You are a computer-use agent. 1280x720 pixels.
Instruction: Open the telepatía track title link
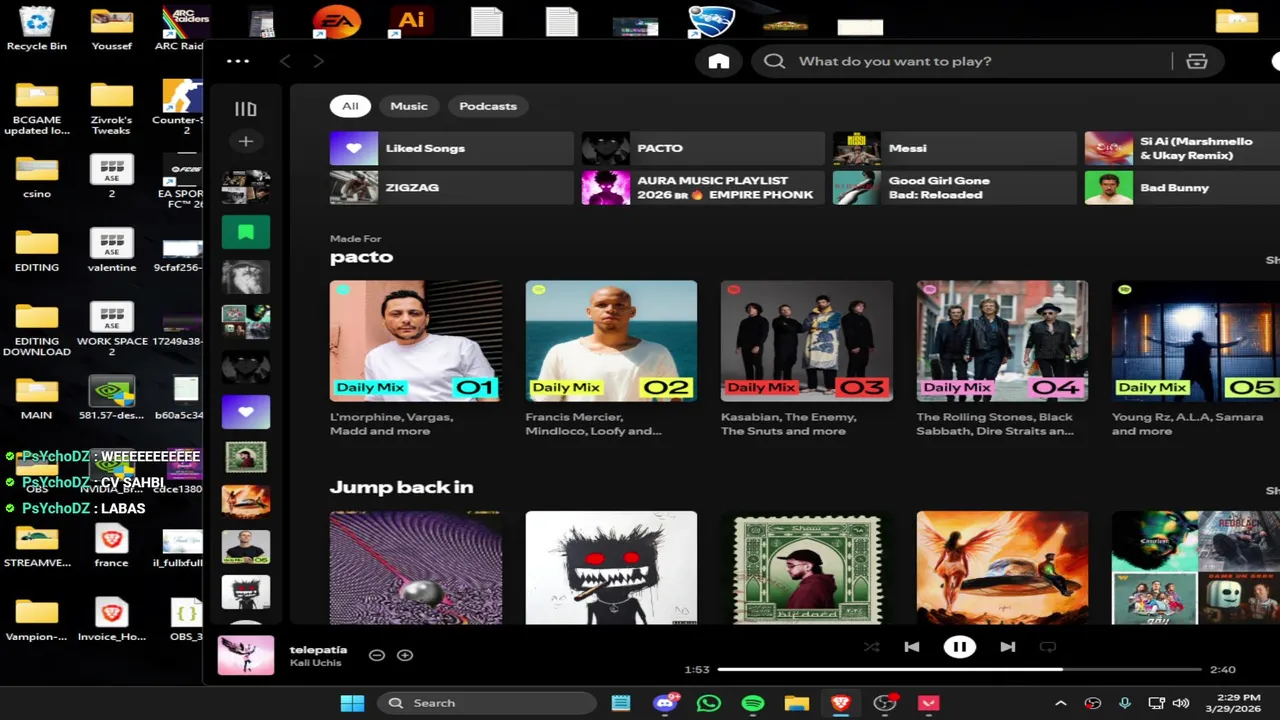318,649
